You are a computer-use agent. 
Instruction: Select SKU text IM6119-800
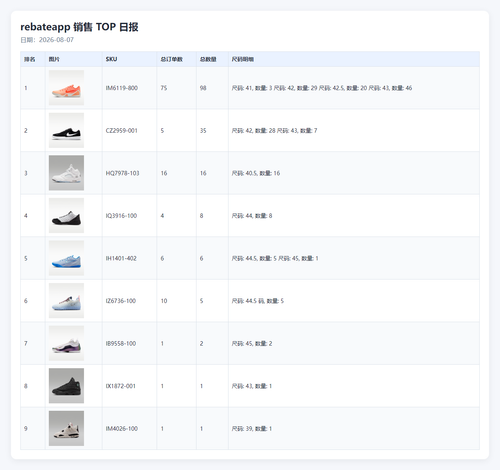point(122,88)
